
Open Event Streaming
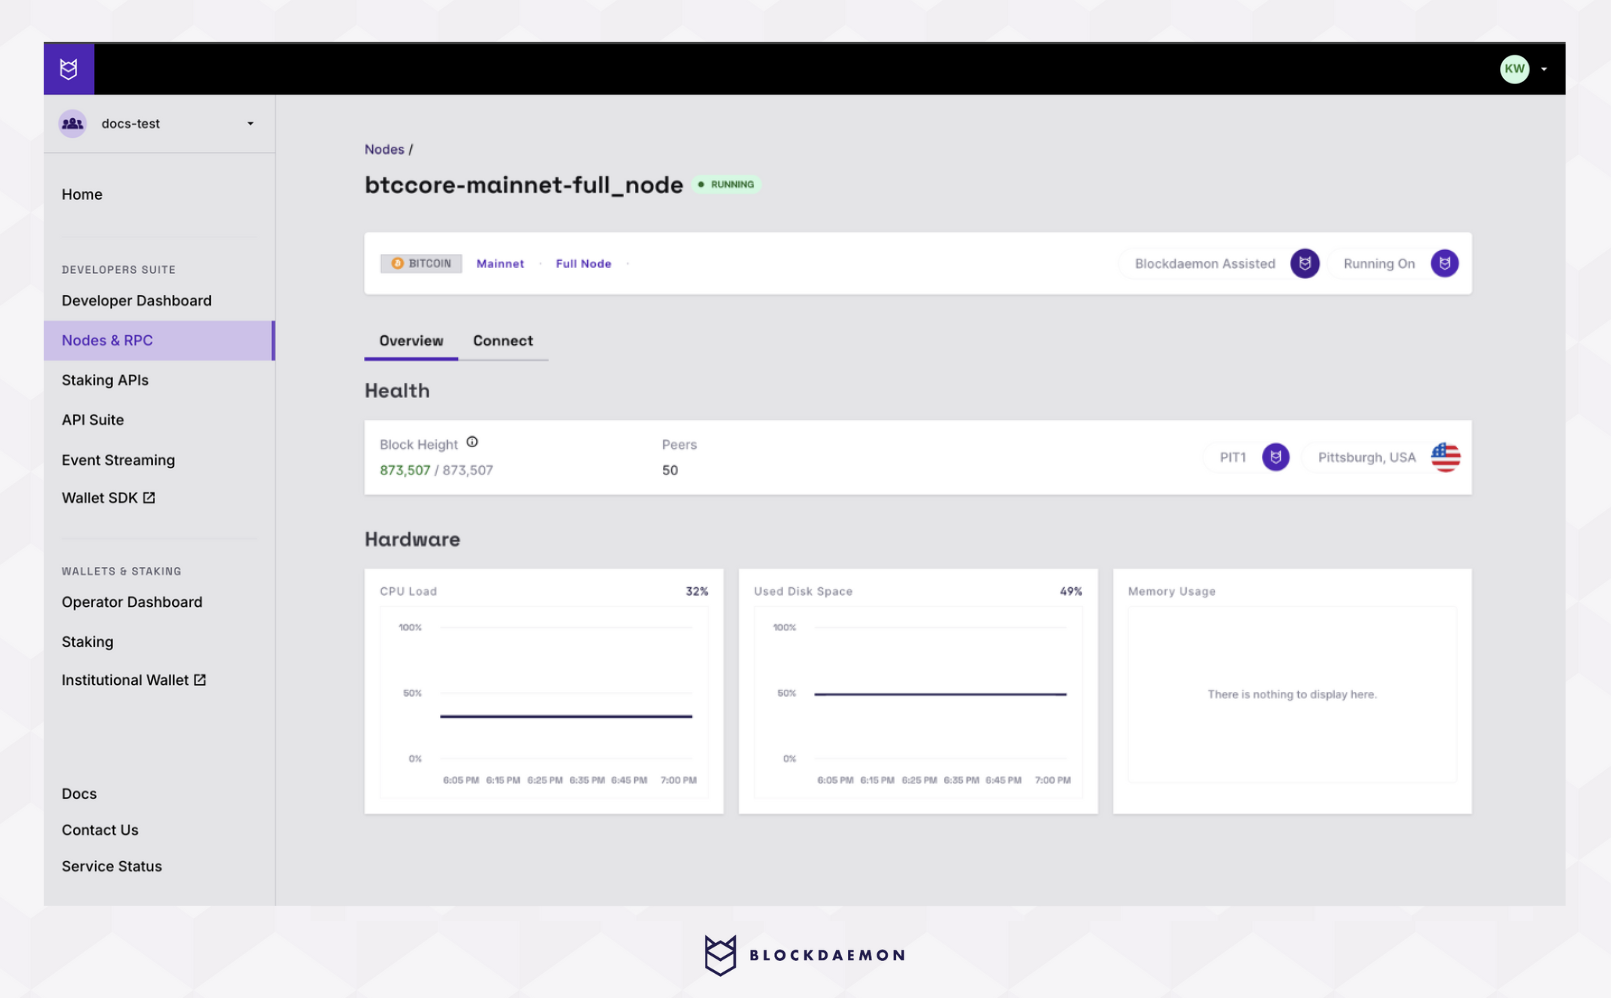(118, 460)
